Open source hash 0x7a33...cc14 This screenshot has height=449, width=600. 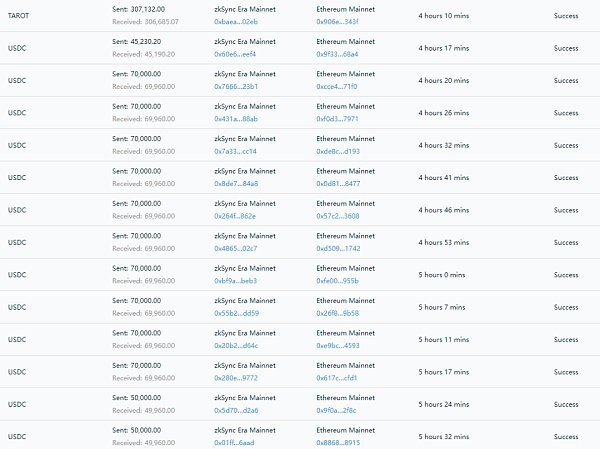235,151
